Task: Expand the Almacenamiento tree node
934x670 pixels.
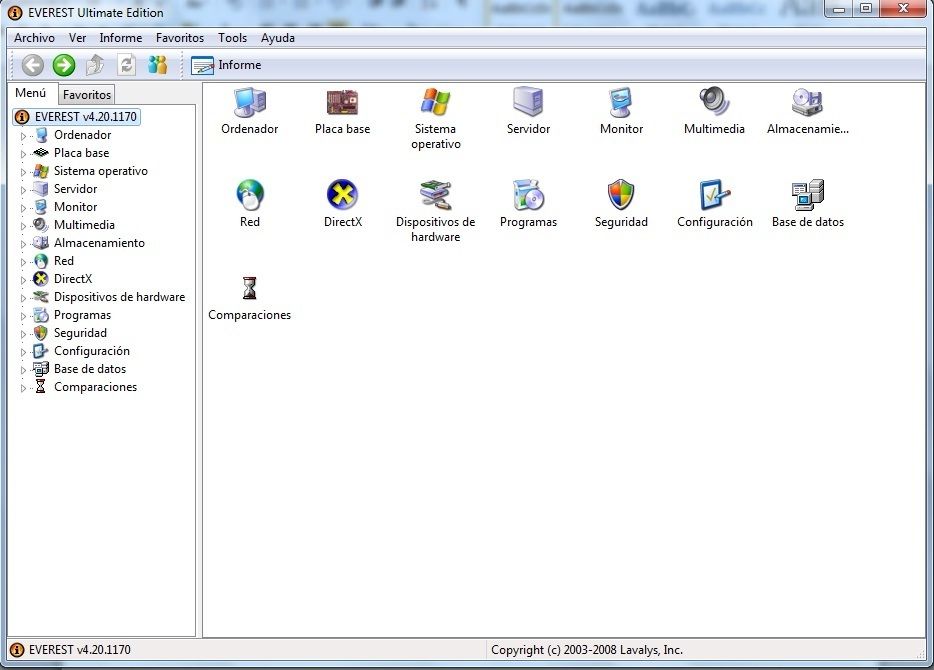Action: coord(24,244)
